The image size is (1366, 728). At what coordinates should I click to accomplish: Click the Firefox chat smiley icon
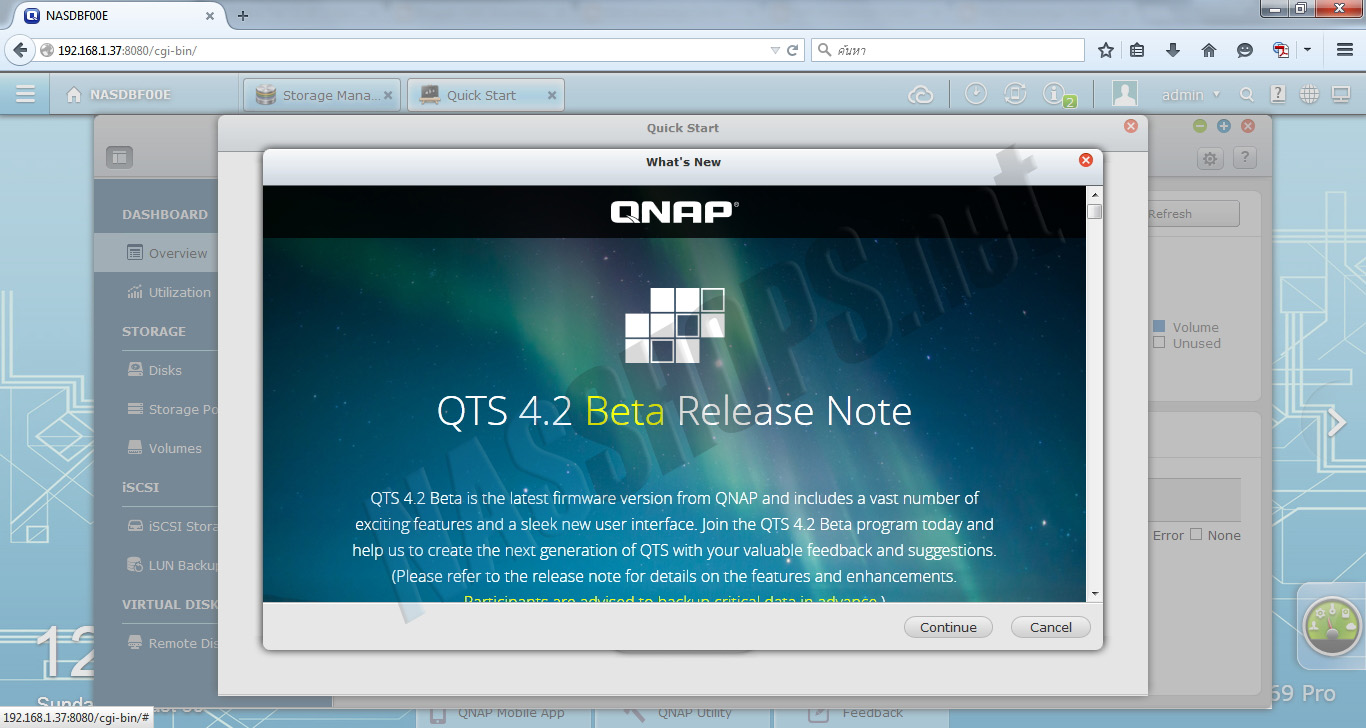1244,50
